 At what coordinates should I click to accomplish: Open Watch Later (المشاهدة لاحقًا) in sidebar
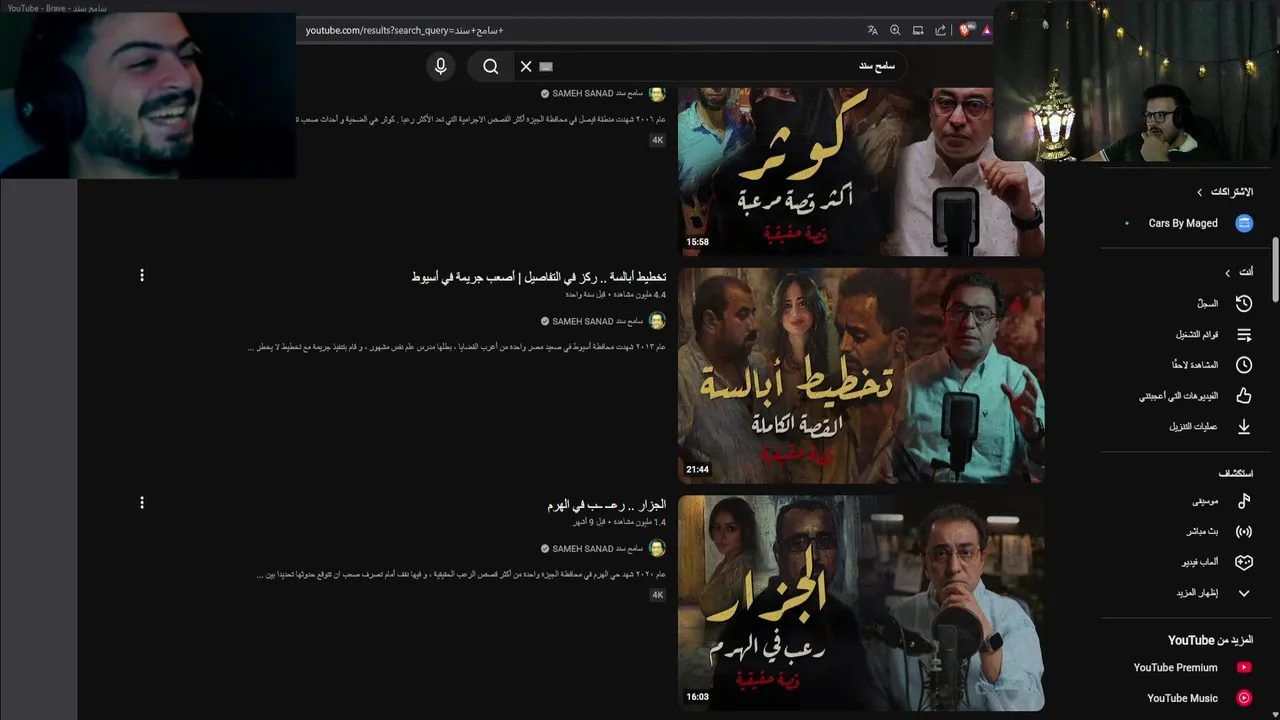pos(1214,365)
